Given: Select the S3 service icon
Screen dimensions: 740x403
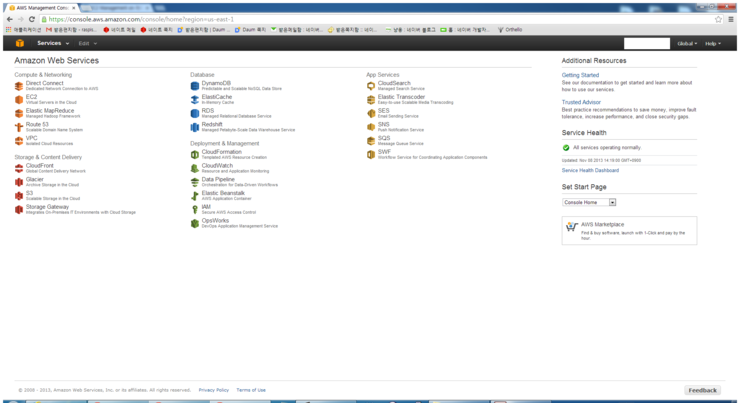Looking at the screenshot, I should pyautogui.click(x=19, y=196).
